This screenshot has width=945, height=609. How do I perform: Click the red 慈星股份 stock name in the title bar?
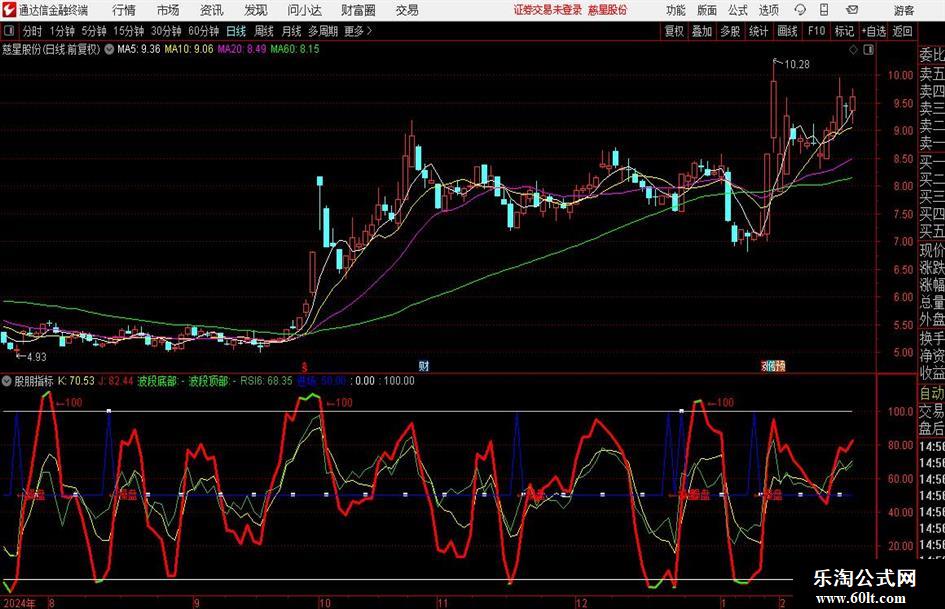pyautogui.click(x=608, y=10)
